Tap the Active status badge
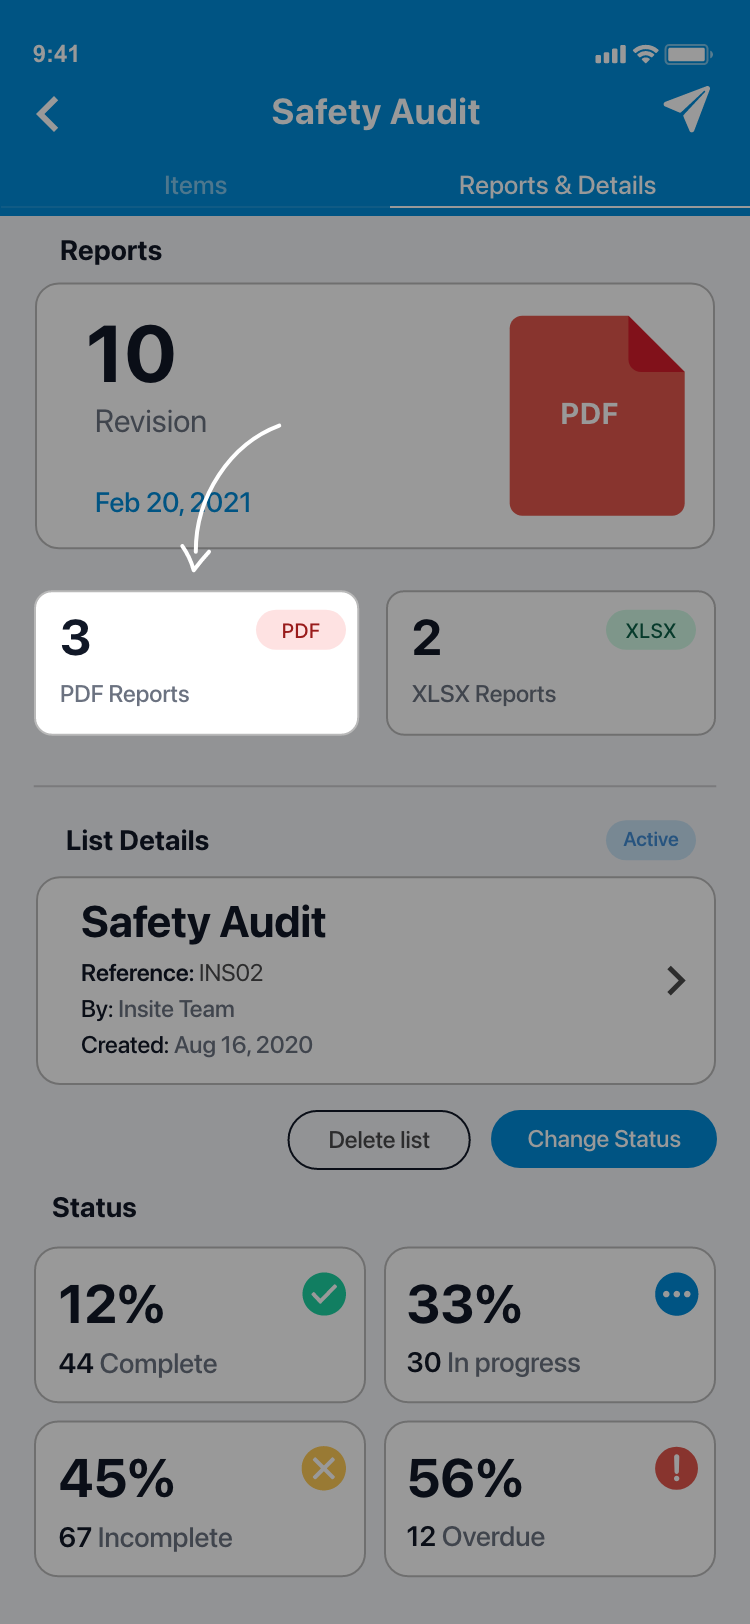Image resolution: width=750 pixels, height=1624 pixels. coord(650,840)
